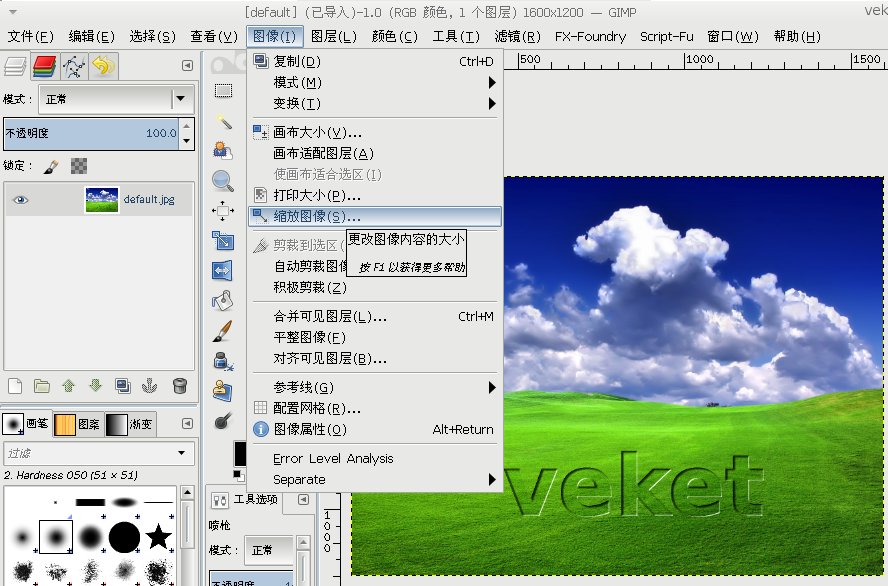
Task: Select the Foreground Select tool
Action: (x=223, y=151)
